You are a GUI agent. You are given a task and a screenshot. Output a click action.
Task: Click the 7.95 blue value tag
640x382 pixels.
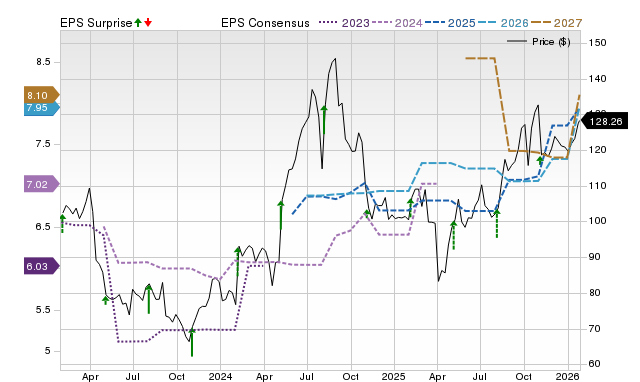(x=42, y=109)
